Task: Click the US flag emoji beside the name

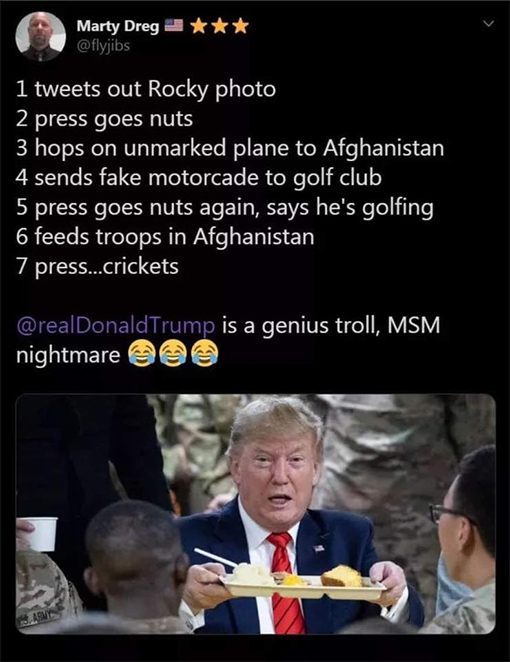Action: pos(173,26)
